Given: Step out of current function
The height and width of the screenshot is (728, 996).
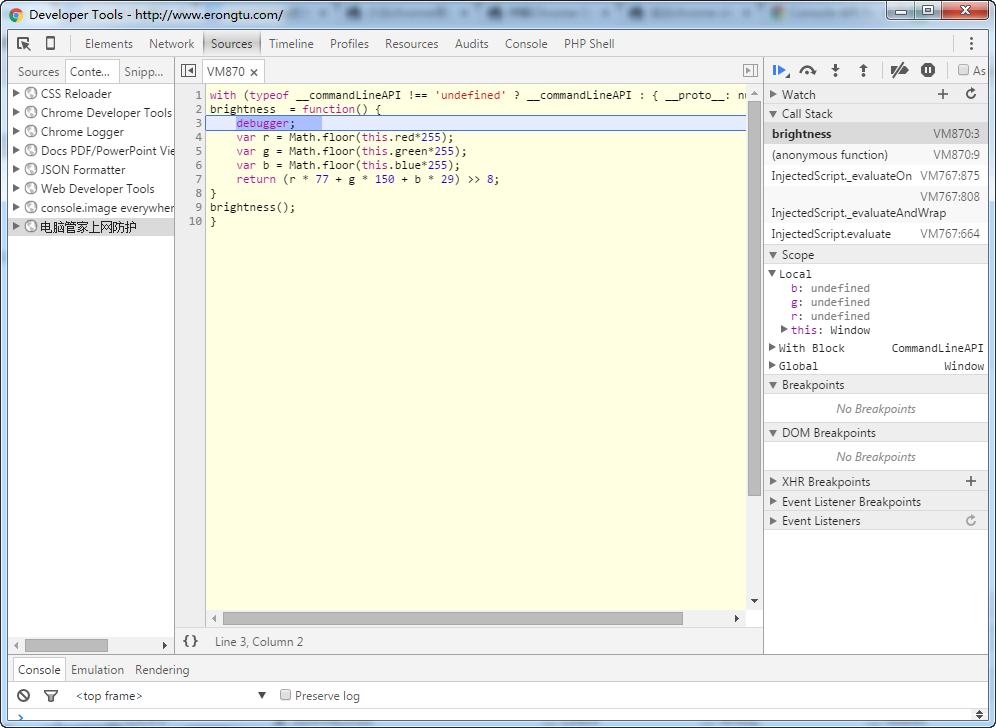Looking at the screenshot, I should (x=864, y=70).
